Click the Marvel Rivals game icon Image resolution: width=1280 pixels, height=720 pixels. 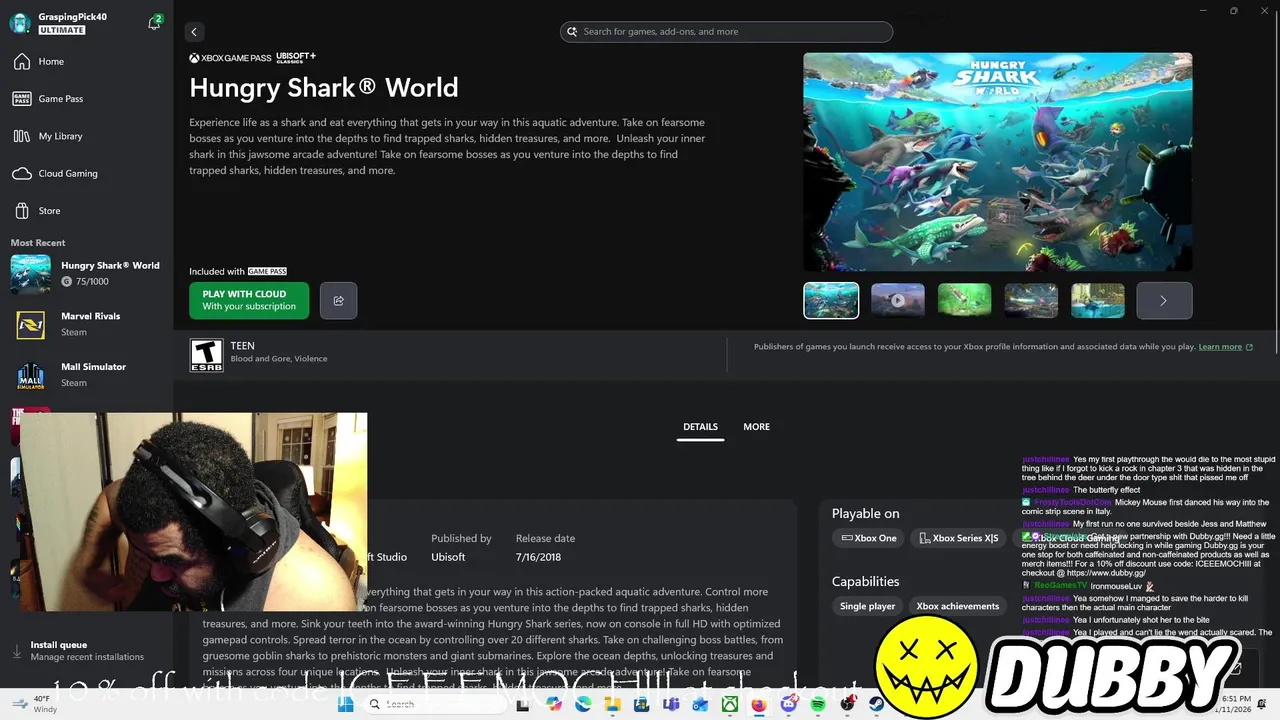click(30, 325)
